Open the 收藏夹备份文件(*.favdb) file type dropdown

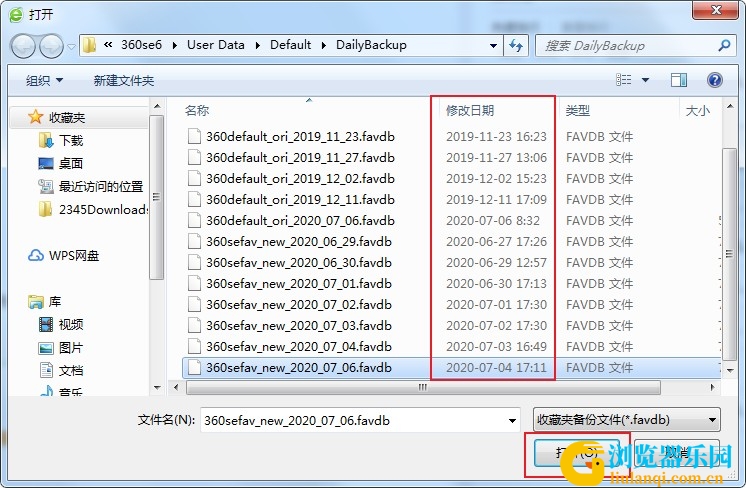pos(627,420)
